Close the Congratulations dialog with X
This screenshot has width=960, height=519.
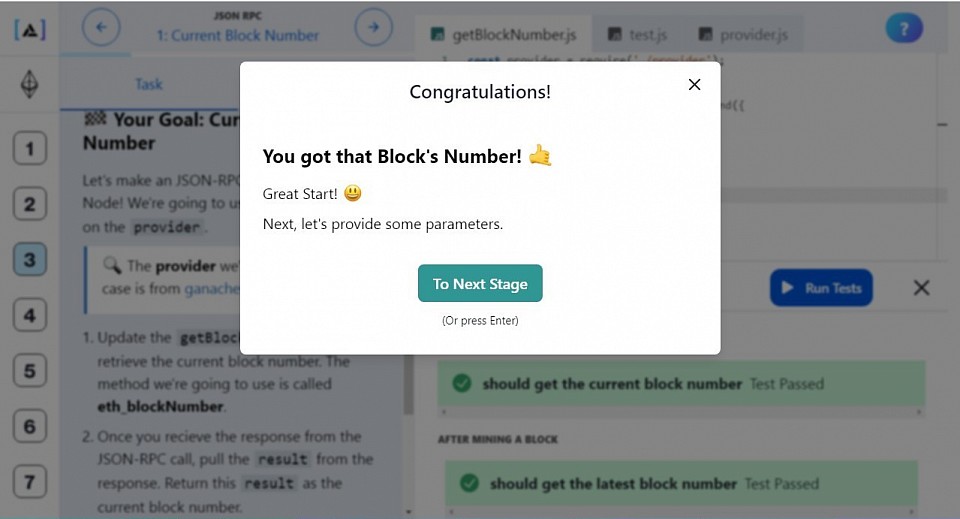[x=694, y=84]
